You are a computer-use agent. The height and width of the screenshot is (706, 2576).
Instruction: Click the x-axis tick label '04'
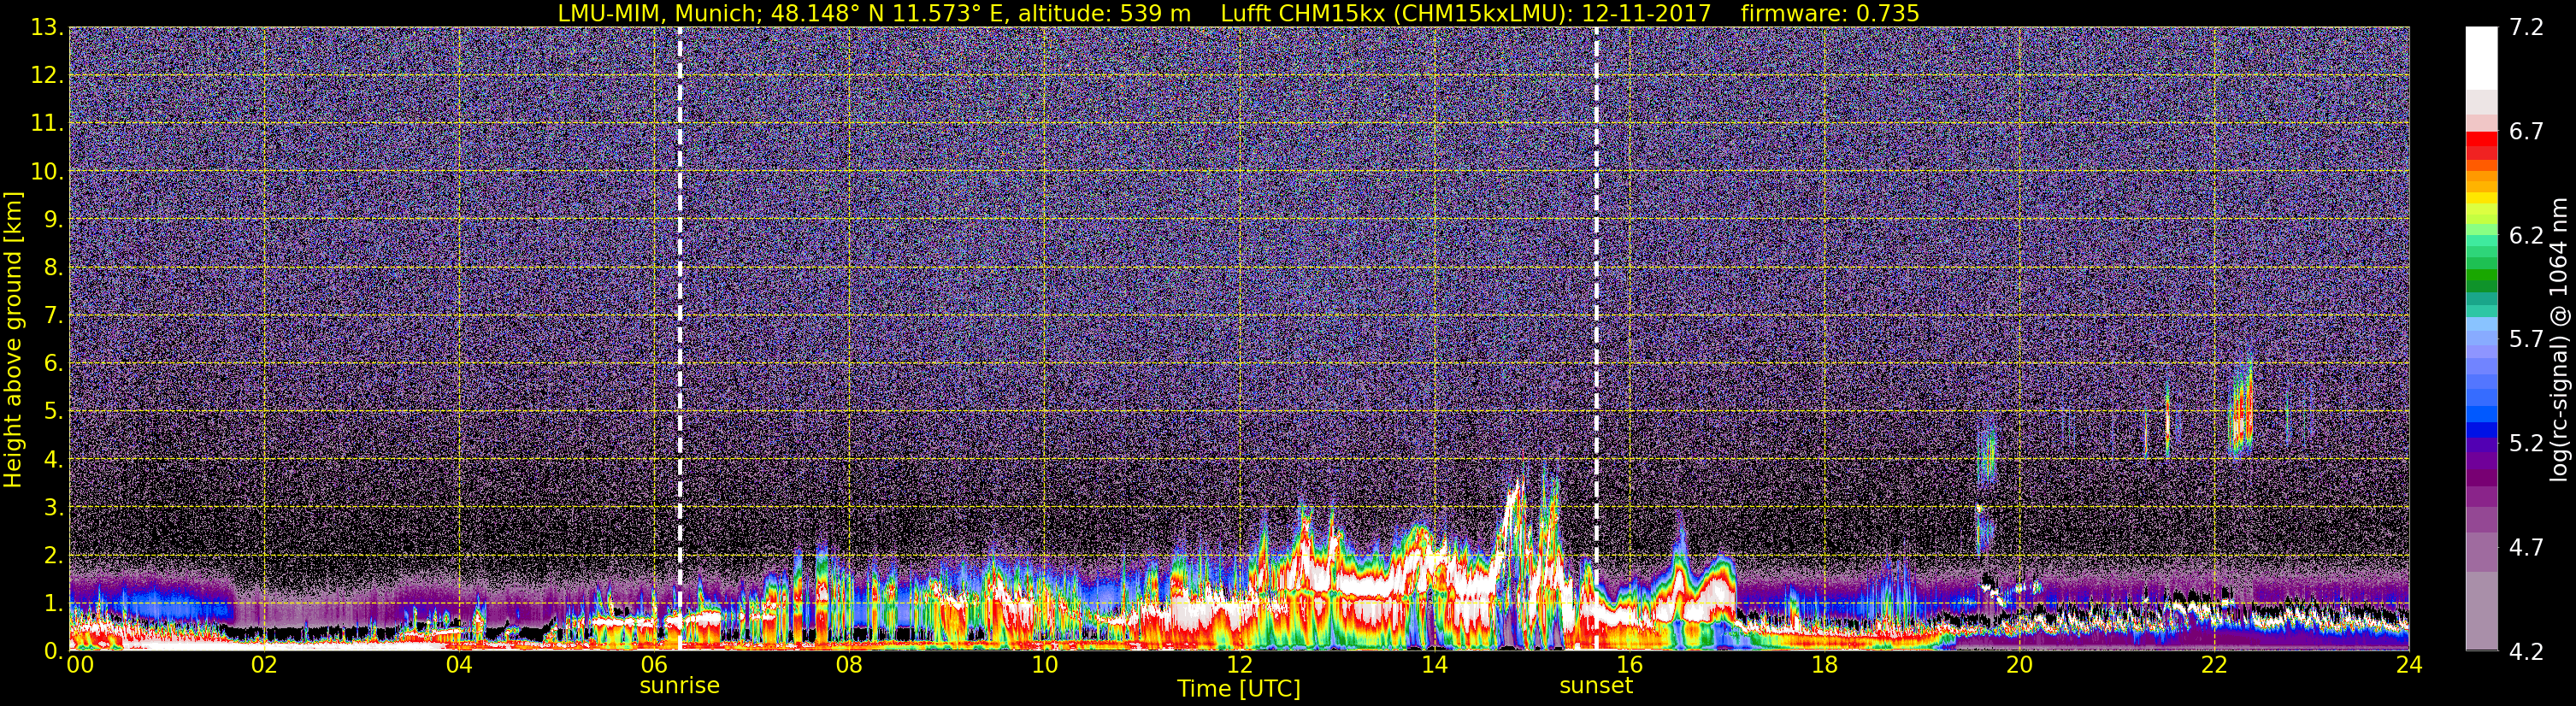tap(459, 665)
